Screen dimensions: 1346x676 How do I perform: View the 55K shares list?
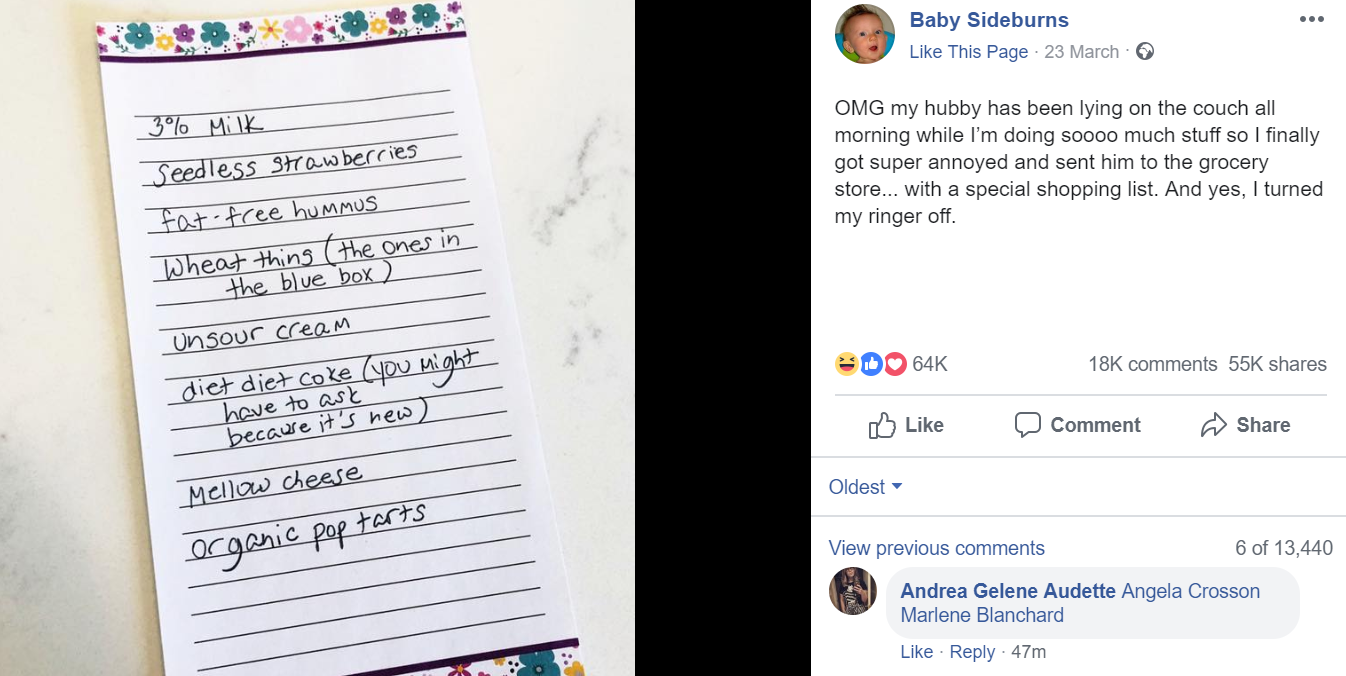point(1277,364)
